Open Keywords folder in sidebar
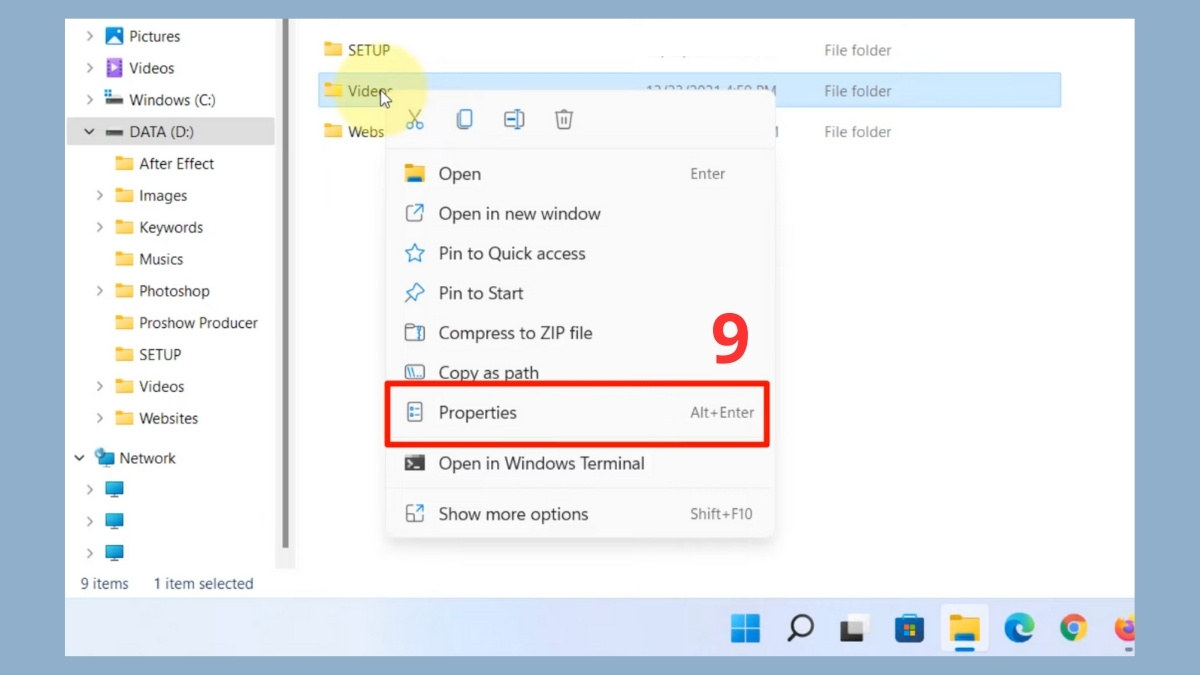The height and width of the screenshot is (675, 1200). coord(171,228)
